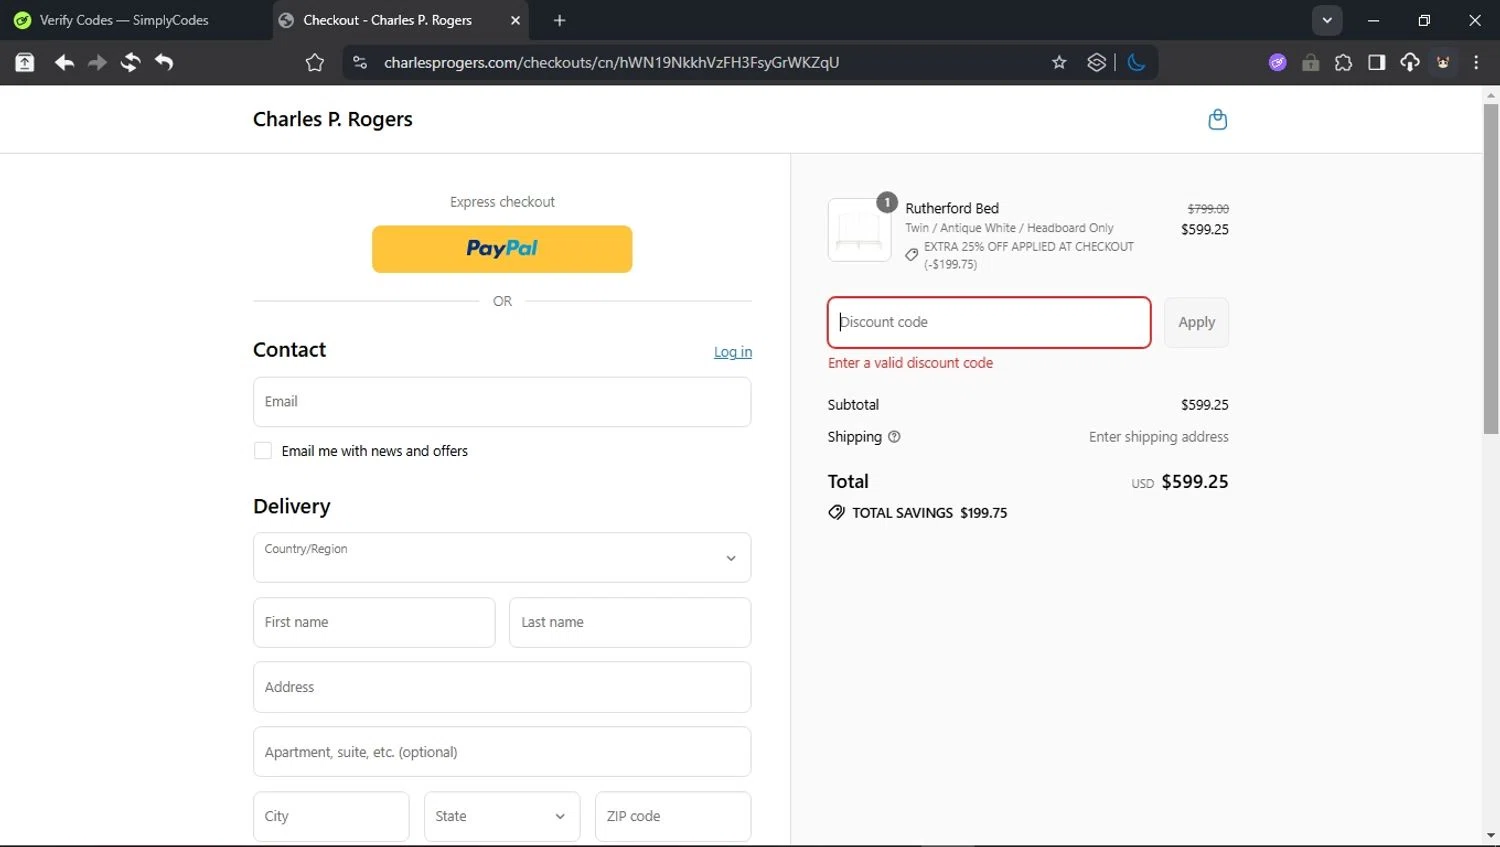Viewport: 1500px width, 847px height.
Task: Pay with the PayPal express button
Action: coord(502,249)
